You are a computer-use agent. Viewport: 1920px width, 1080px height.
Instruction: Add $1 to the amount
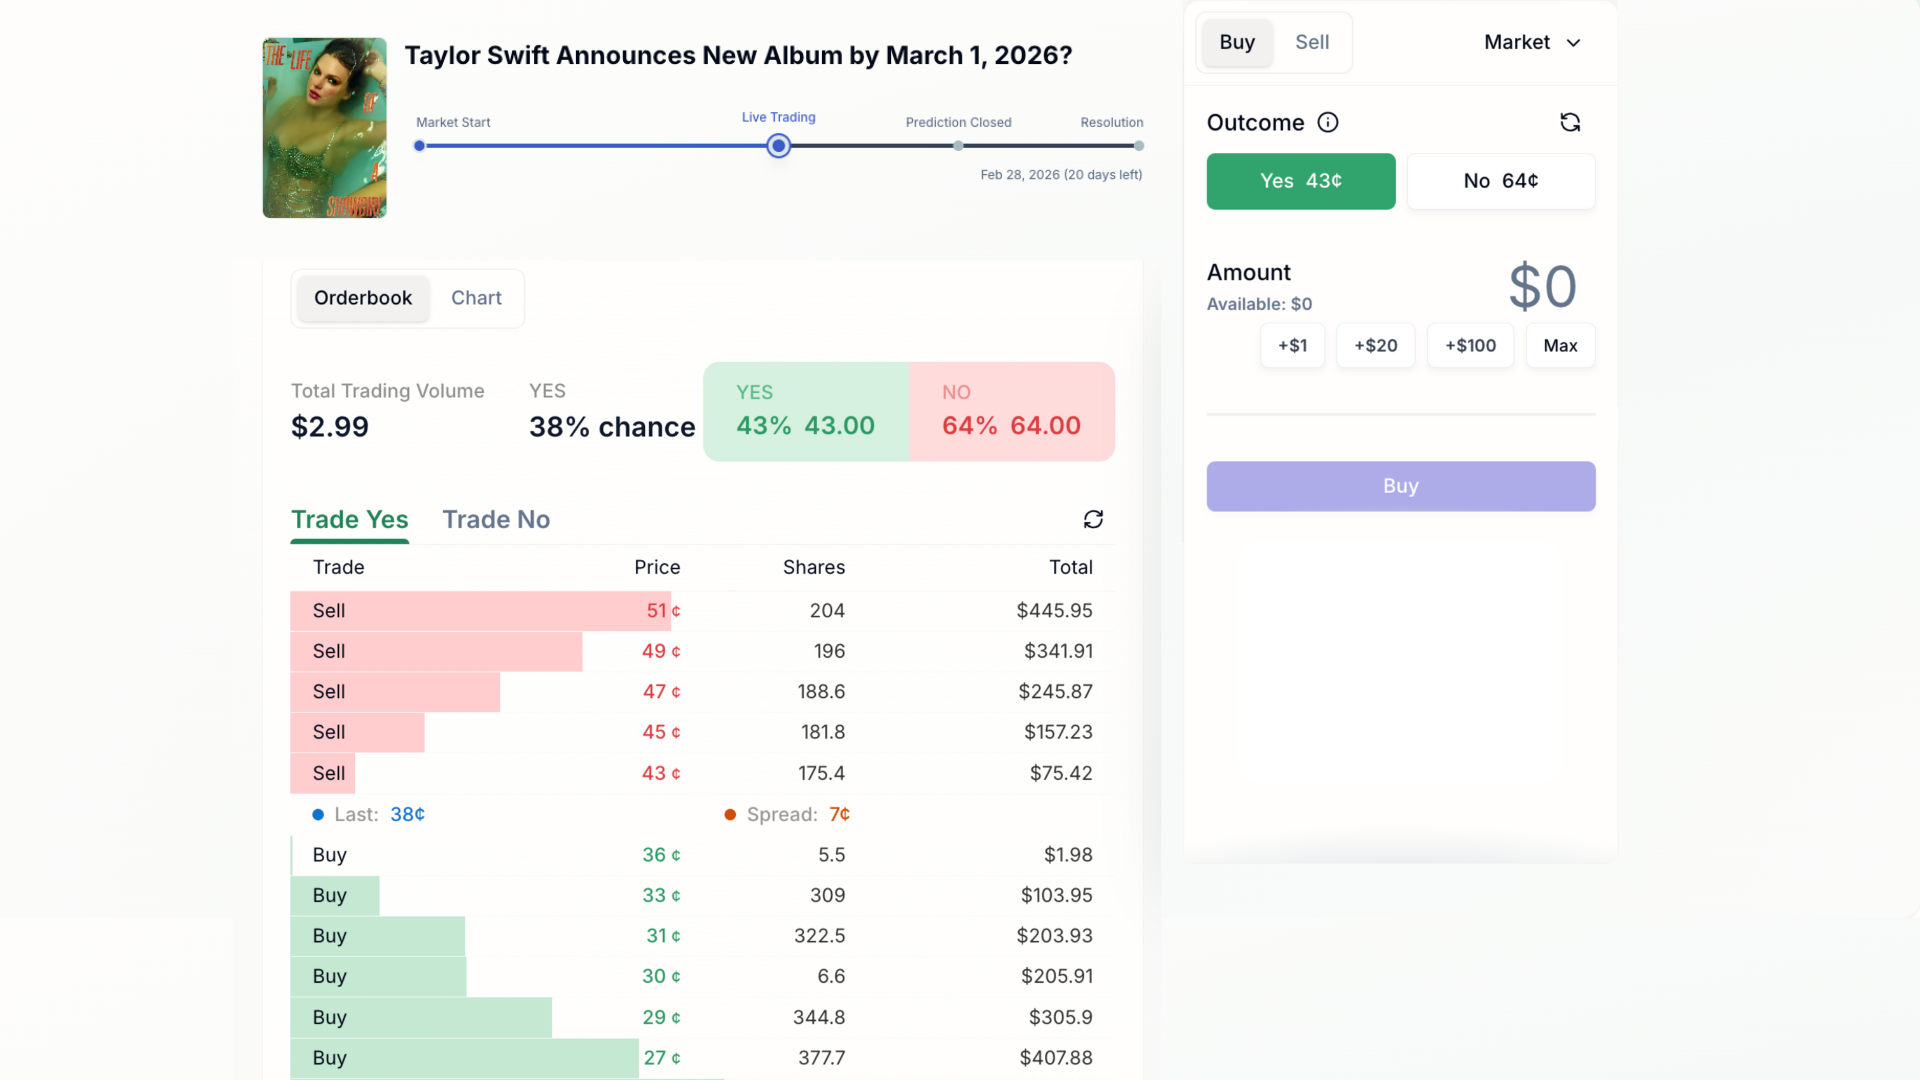coord(1292,346)
